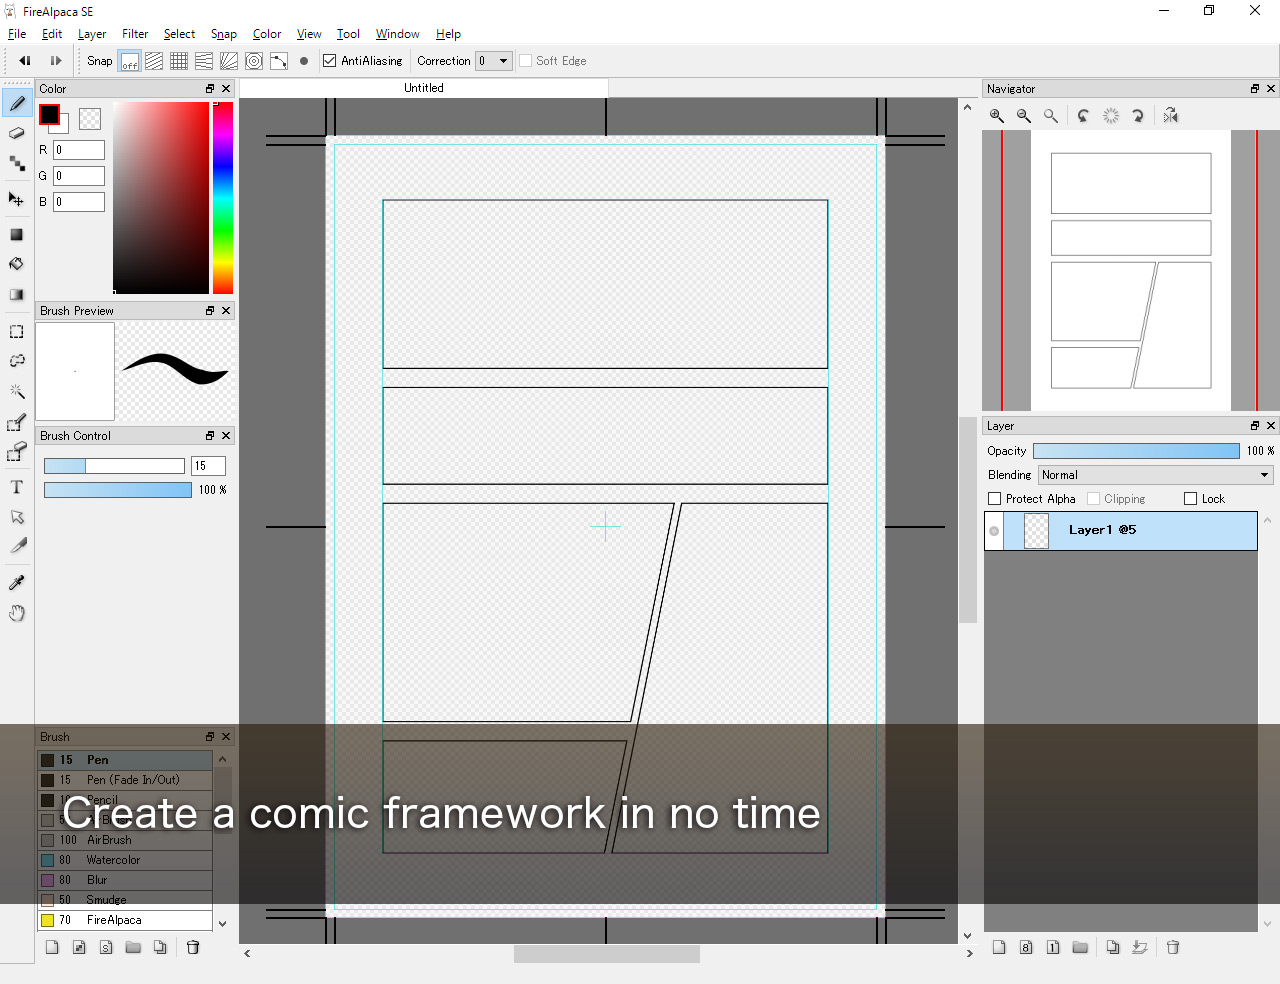
Task: Toggle the AntiAliasing checkbox
Action: coord(330,61)
